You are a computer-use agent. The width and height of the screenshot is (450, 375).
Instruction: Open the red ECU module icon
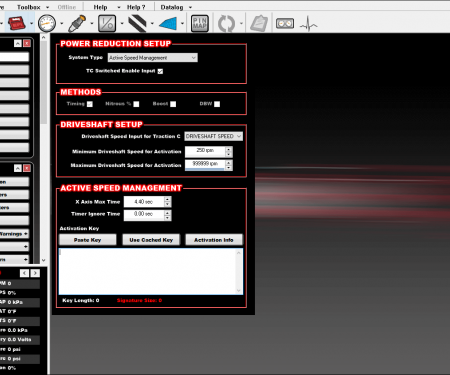click(x=17, y=23)
